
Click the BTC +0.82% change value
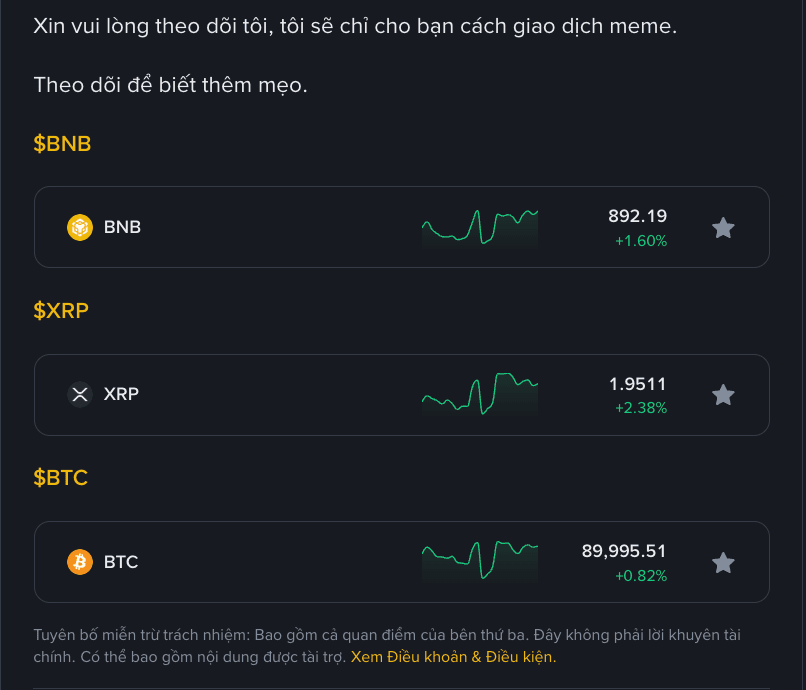pos(640,576)
